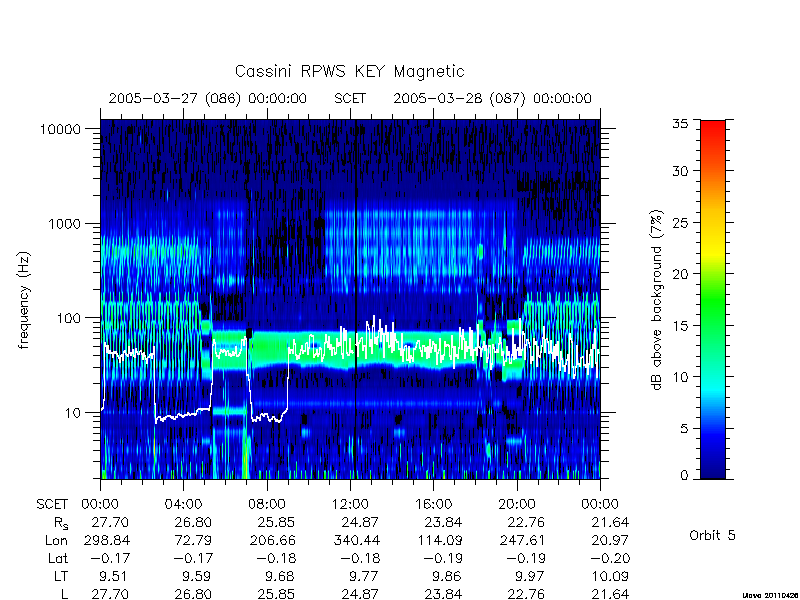Click the spectrogram plot area
Viewport: 800px width, 600px height.
350,299
